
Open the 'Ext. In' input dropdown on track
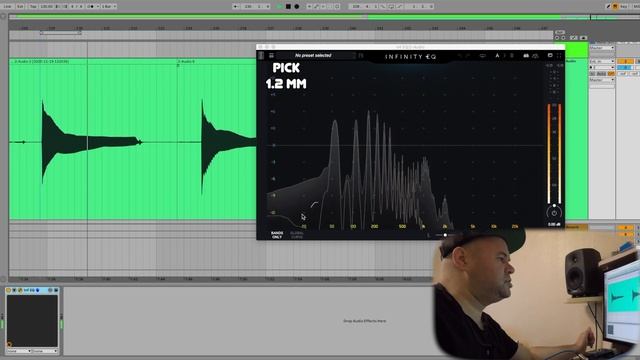click(x=602, y=62)
